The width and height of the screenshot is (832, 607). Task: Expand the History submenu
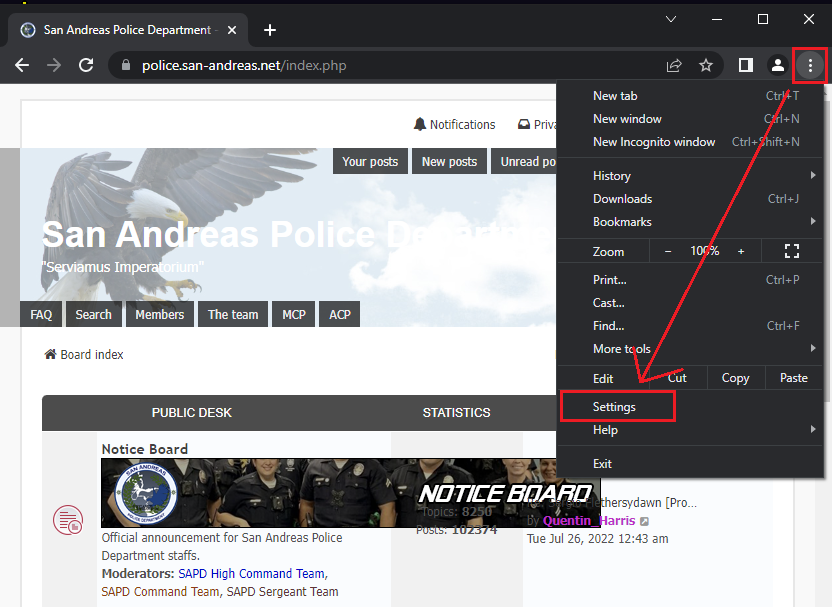click(691, 176)
